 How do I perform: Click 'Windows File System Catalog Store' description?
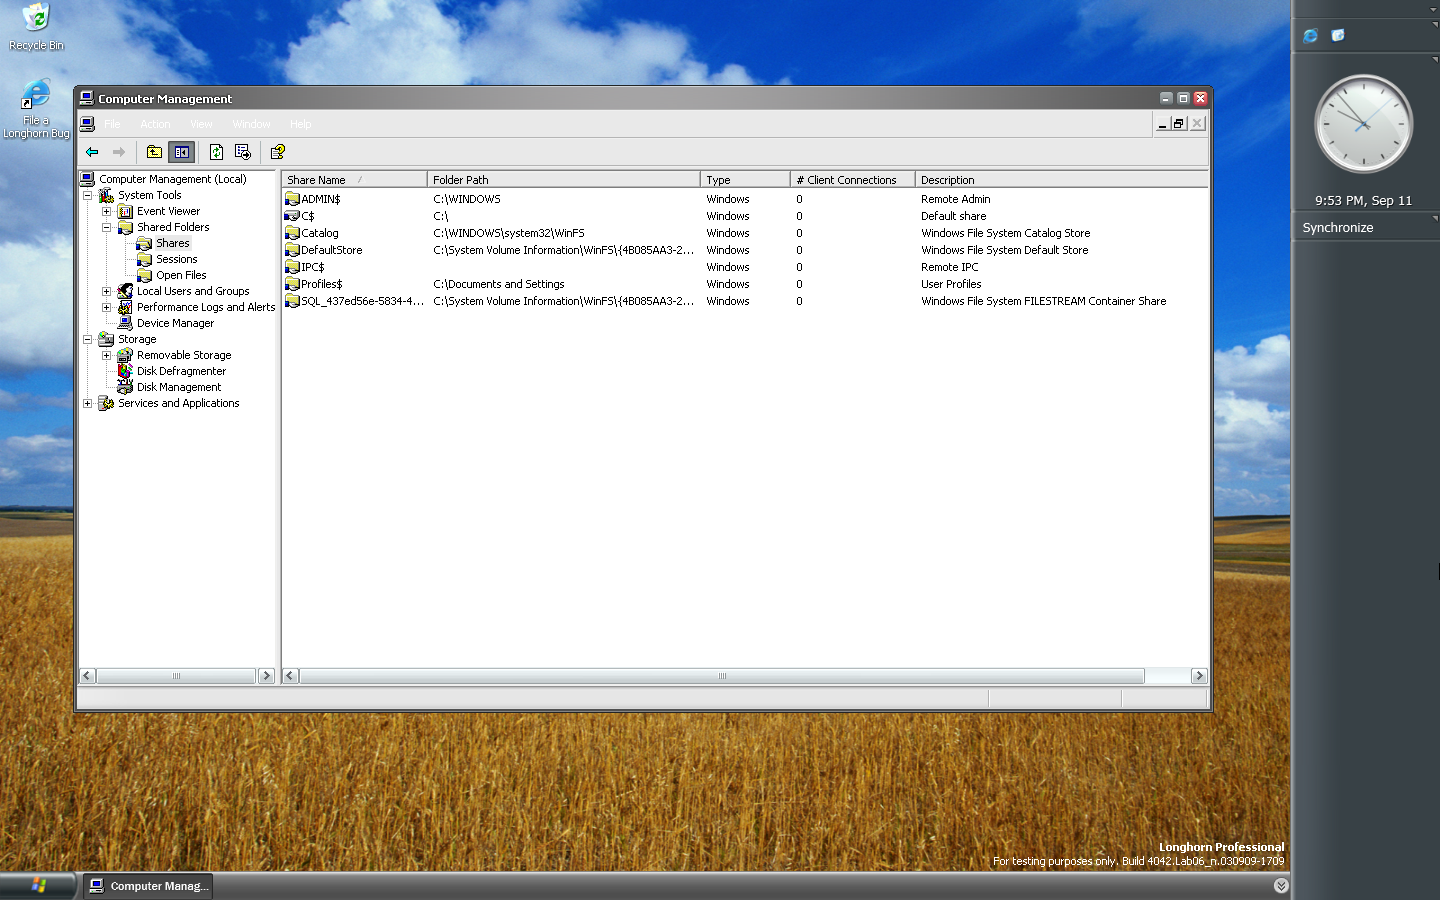click(x=1005, y=233)
